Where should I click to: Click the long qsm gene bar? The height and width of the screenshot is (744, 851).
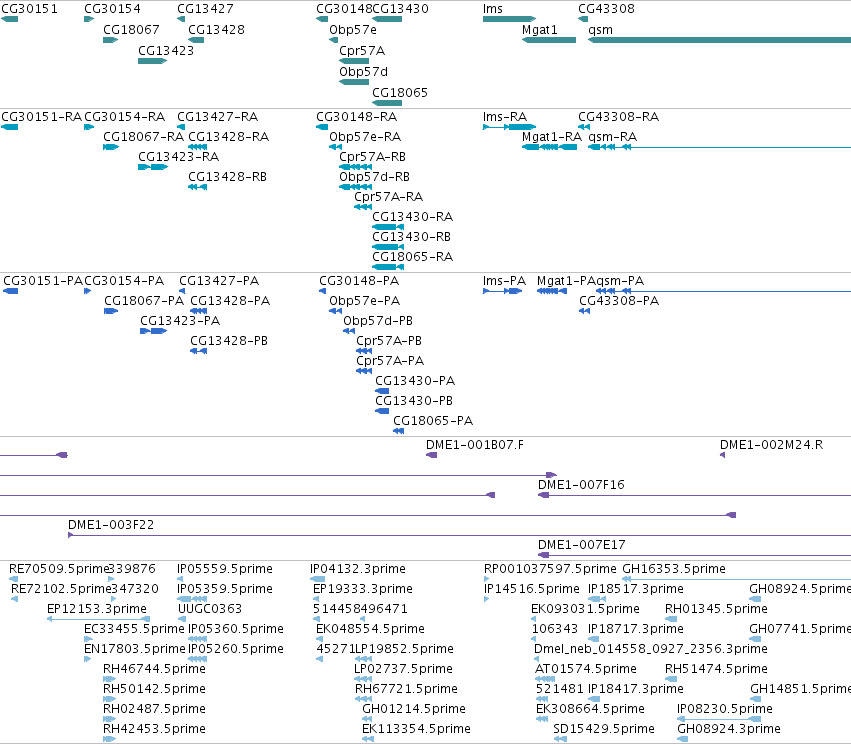pyautogui.click(x=719, y=40)
